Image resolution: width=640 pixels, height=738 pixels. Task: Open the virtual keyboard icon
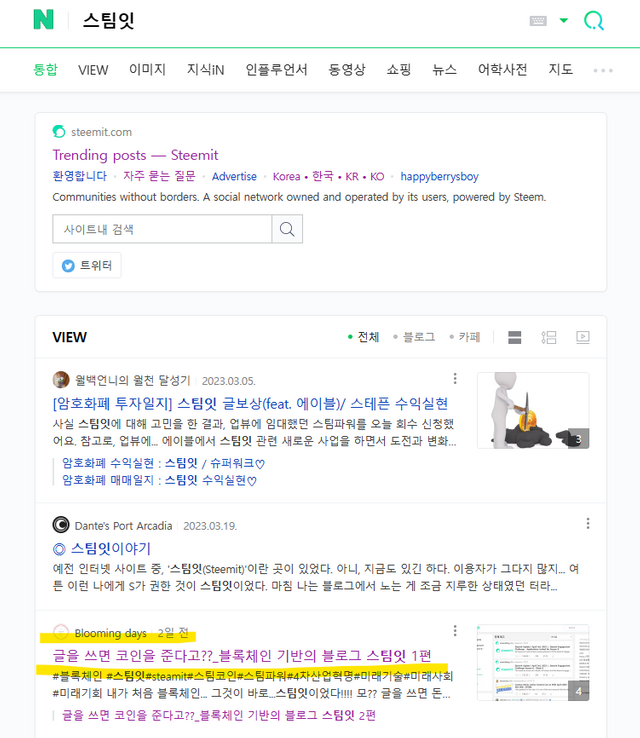[538, 20]
